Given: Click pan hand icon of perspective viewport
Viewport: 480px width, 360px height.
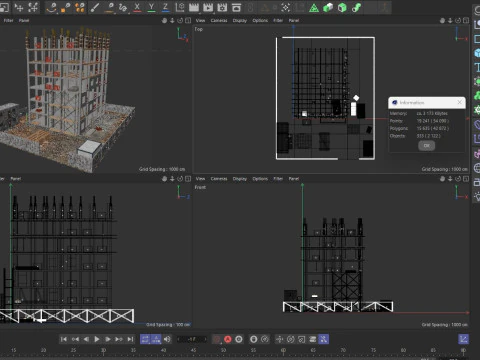Looking at the screenshot, I should [164, 21].
